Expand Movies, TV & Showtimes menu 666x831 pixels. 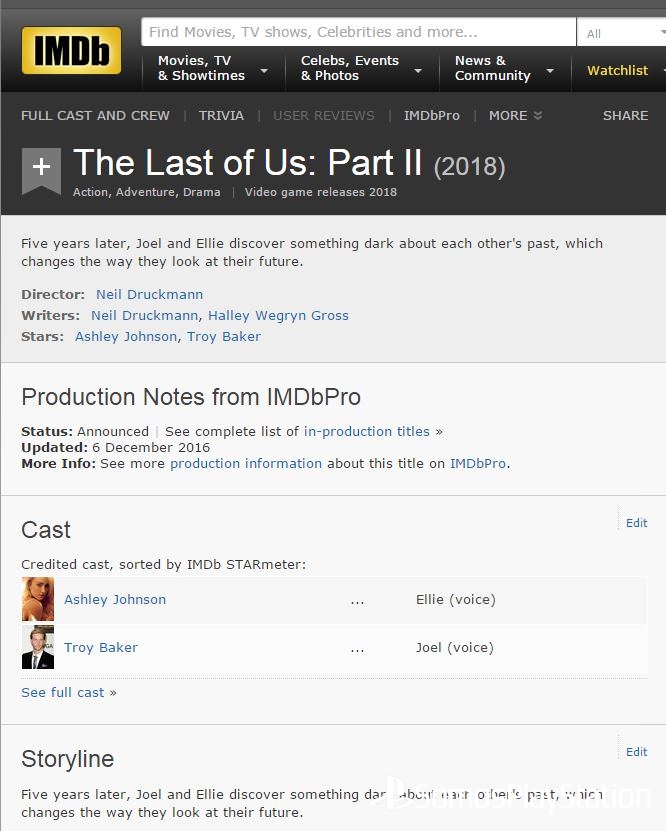[x=212, y=68]
